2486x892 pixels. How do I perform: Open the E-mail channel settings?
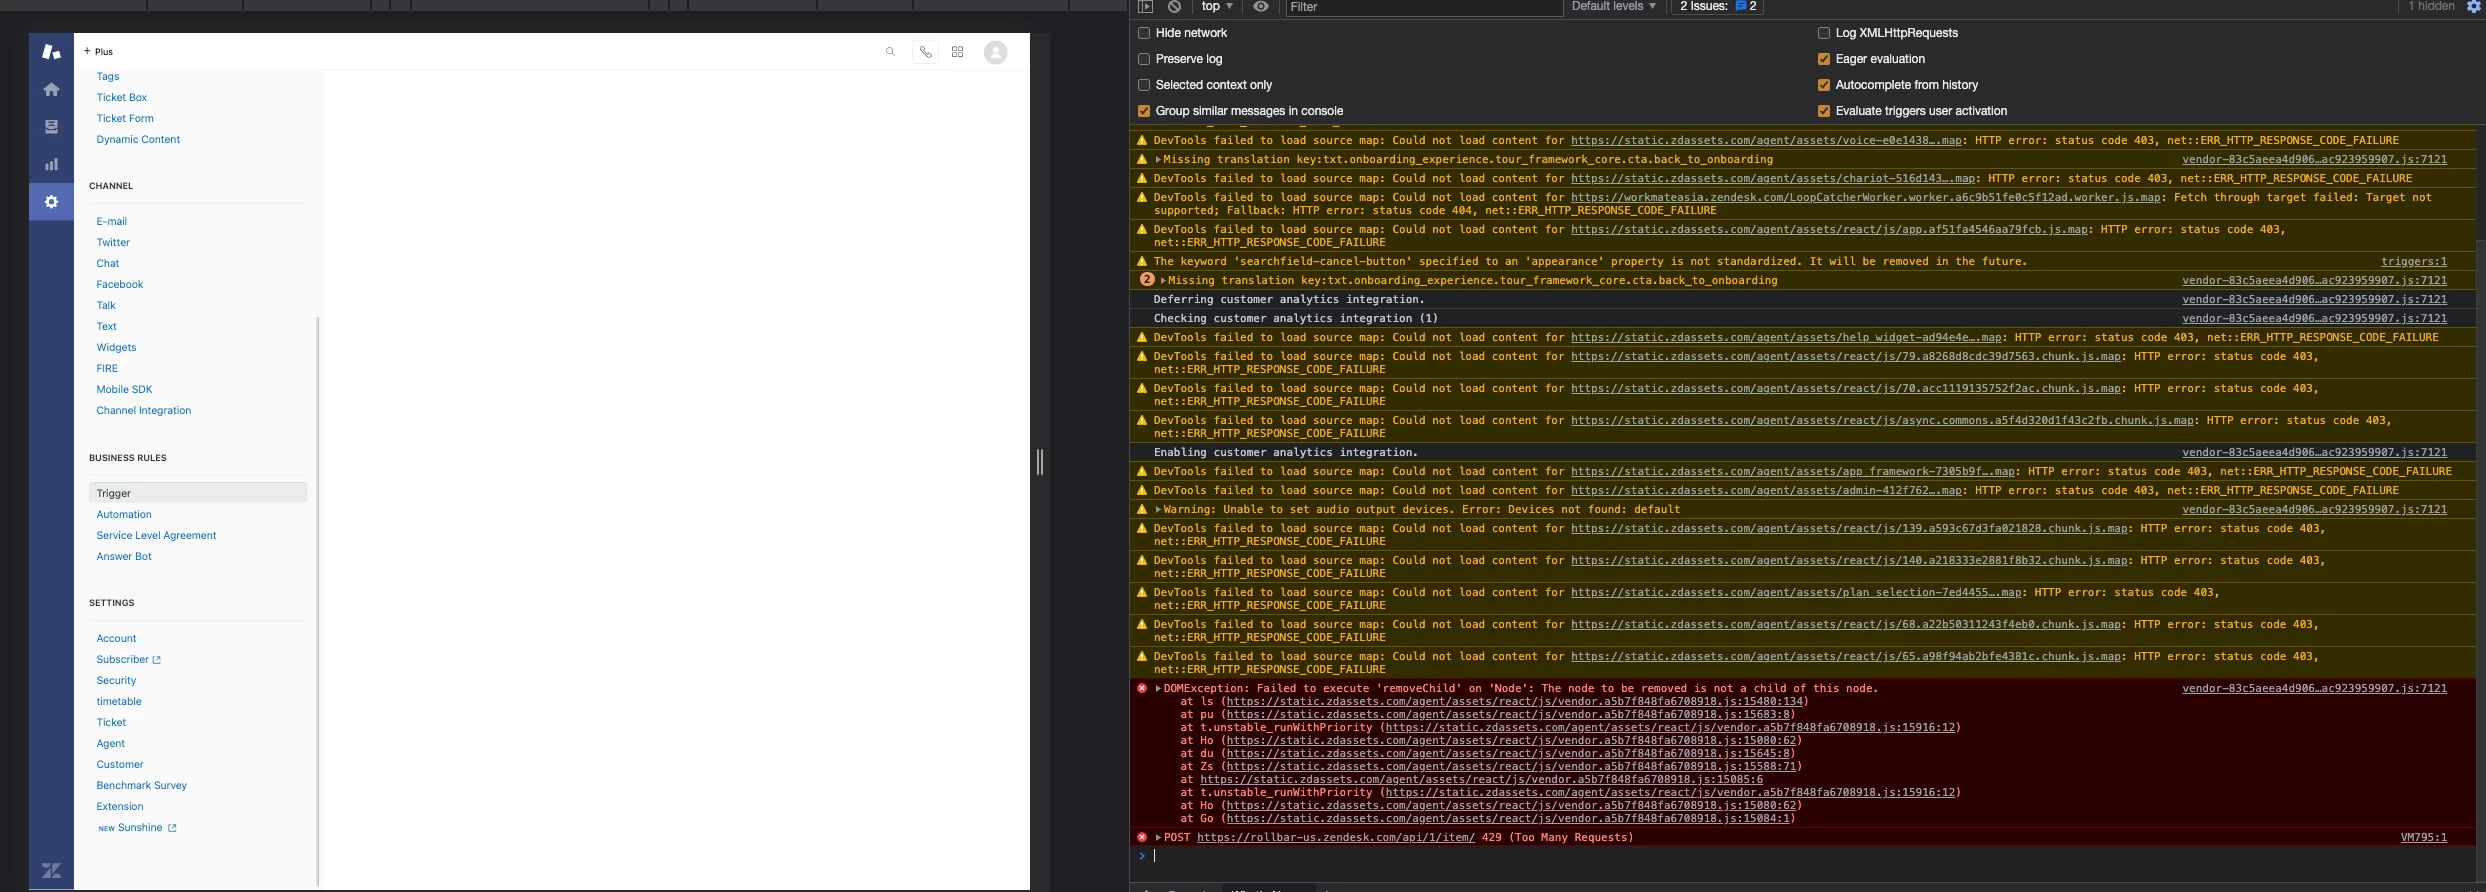111,221
